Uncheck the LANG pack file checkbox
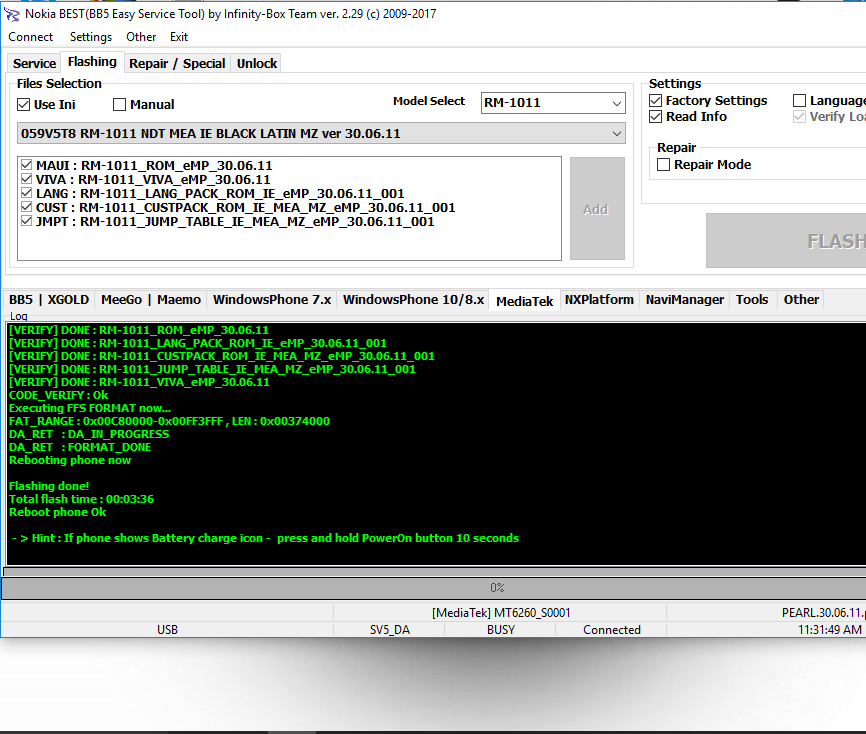 pyautogui.click(x=27, y=193)
